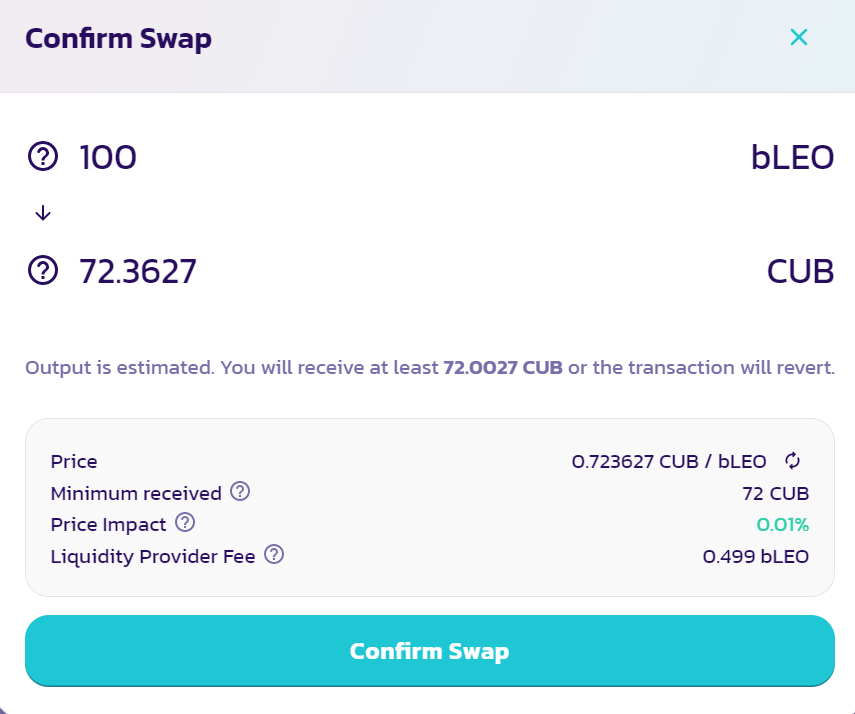The height and width of the screenshot is (714, 855).
Task: Click the 72.3627 output amount
Action: pyautogui.click(x=138, y=270)
